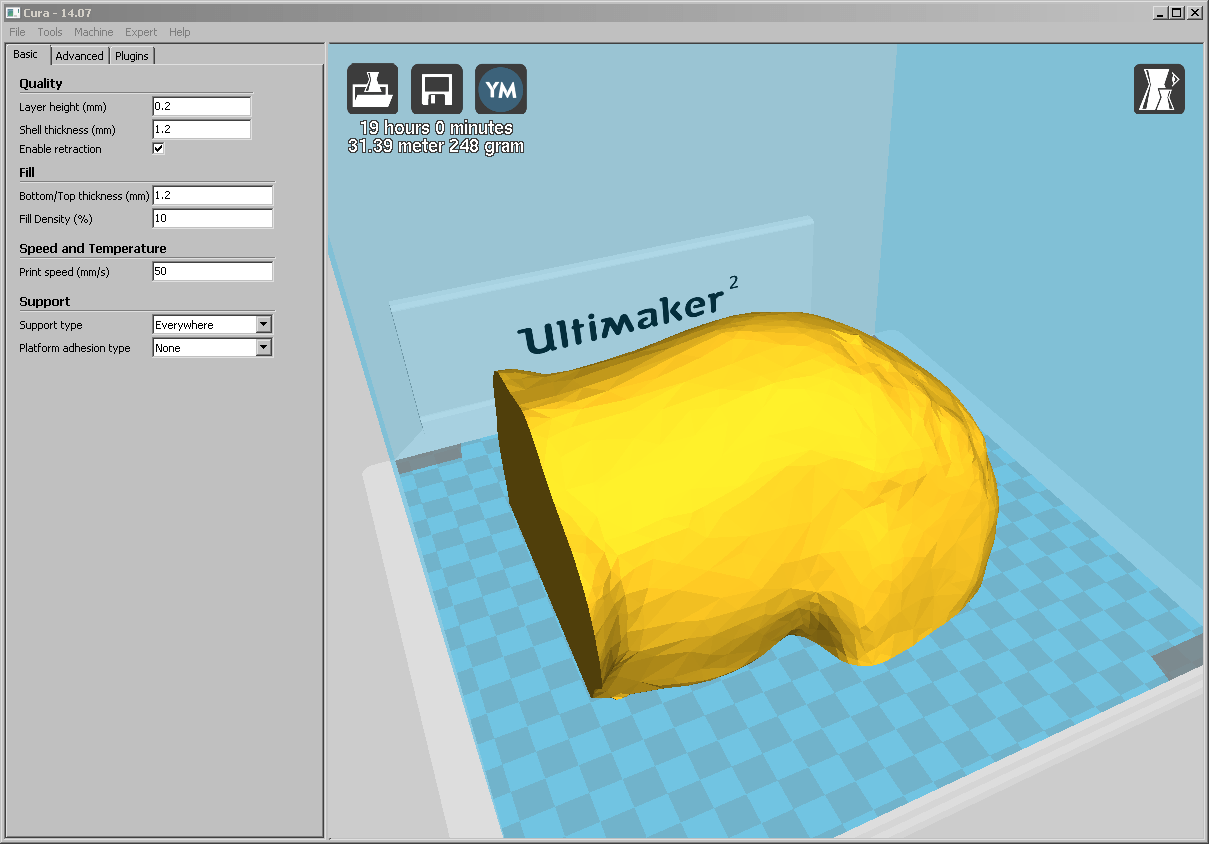The height and width of the screenshot is (844, 1209).
Task: Click the 'Print speed (mm/s)' label
Action: [64, 272]
